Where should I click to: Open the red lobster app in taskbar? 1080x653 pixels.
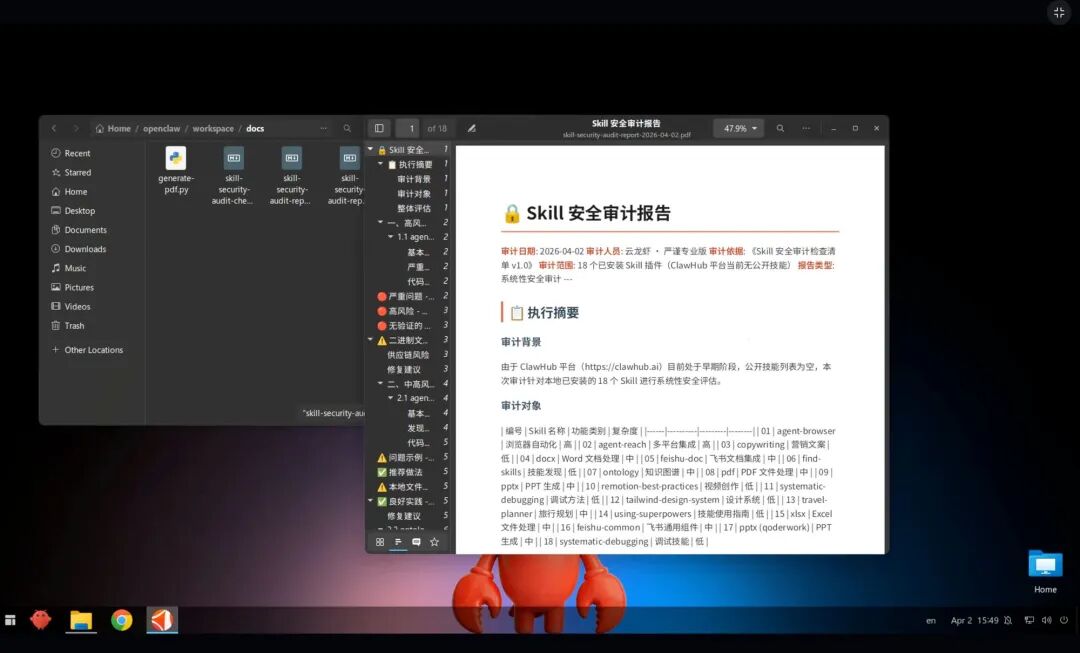tap(41, 620)
